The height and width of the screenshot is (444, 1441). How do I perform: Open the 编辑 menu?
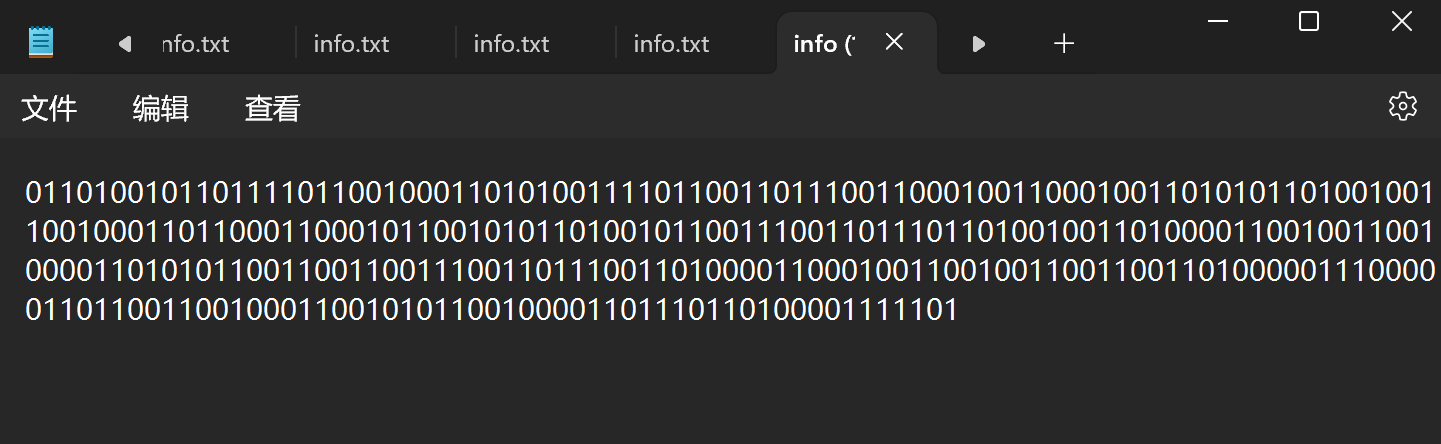click(160, 108)
